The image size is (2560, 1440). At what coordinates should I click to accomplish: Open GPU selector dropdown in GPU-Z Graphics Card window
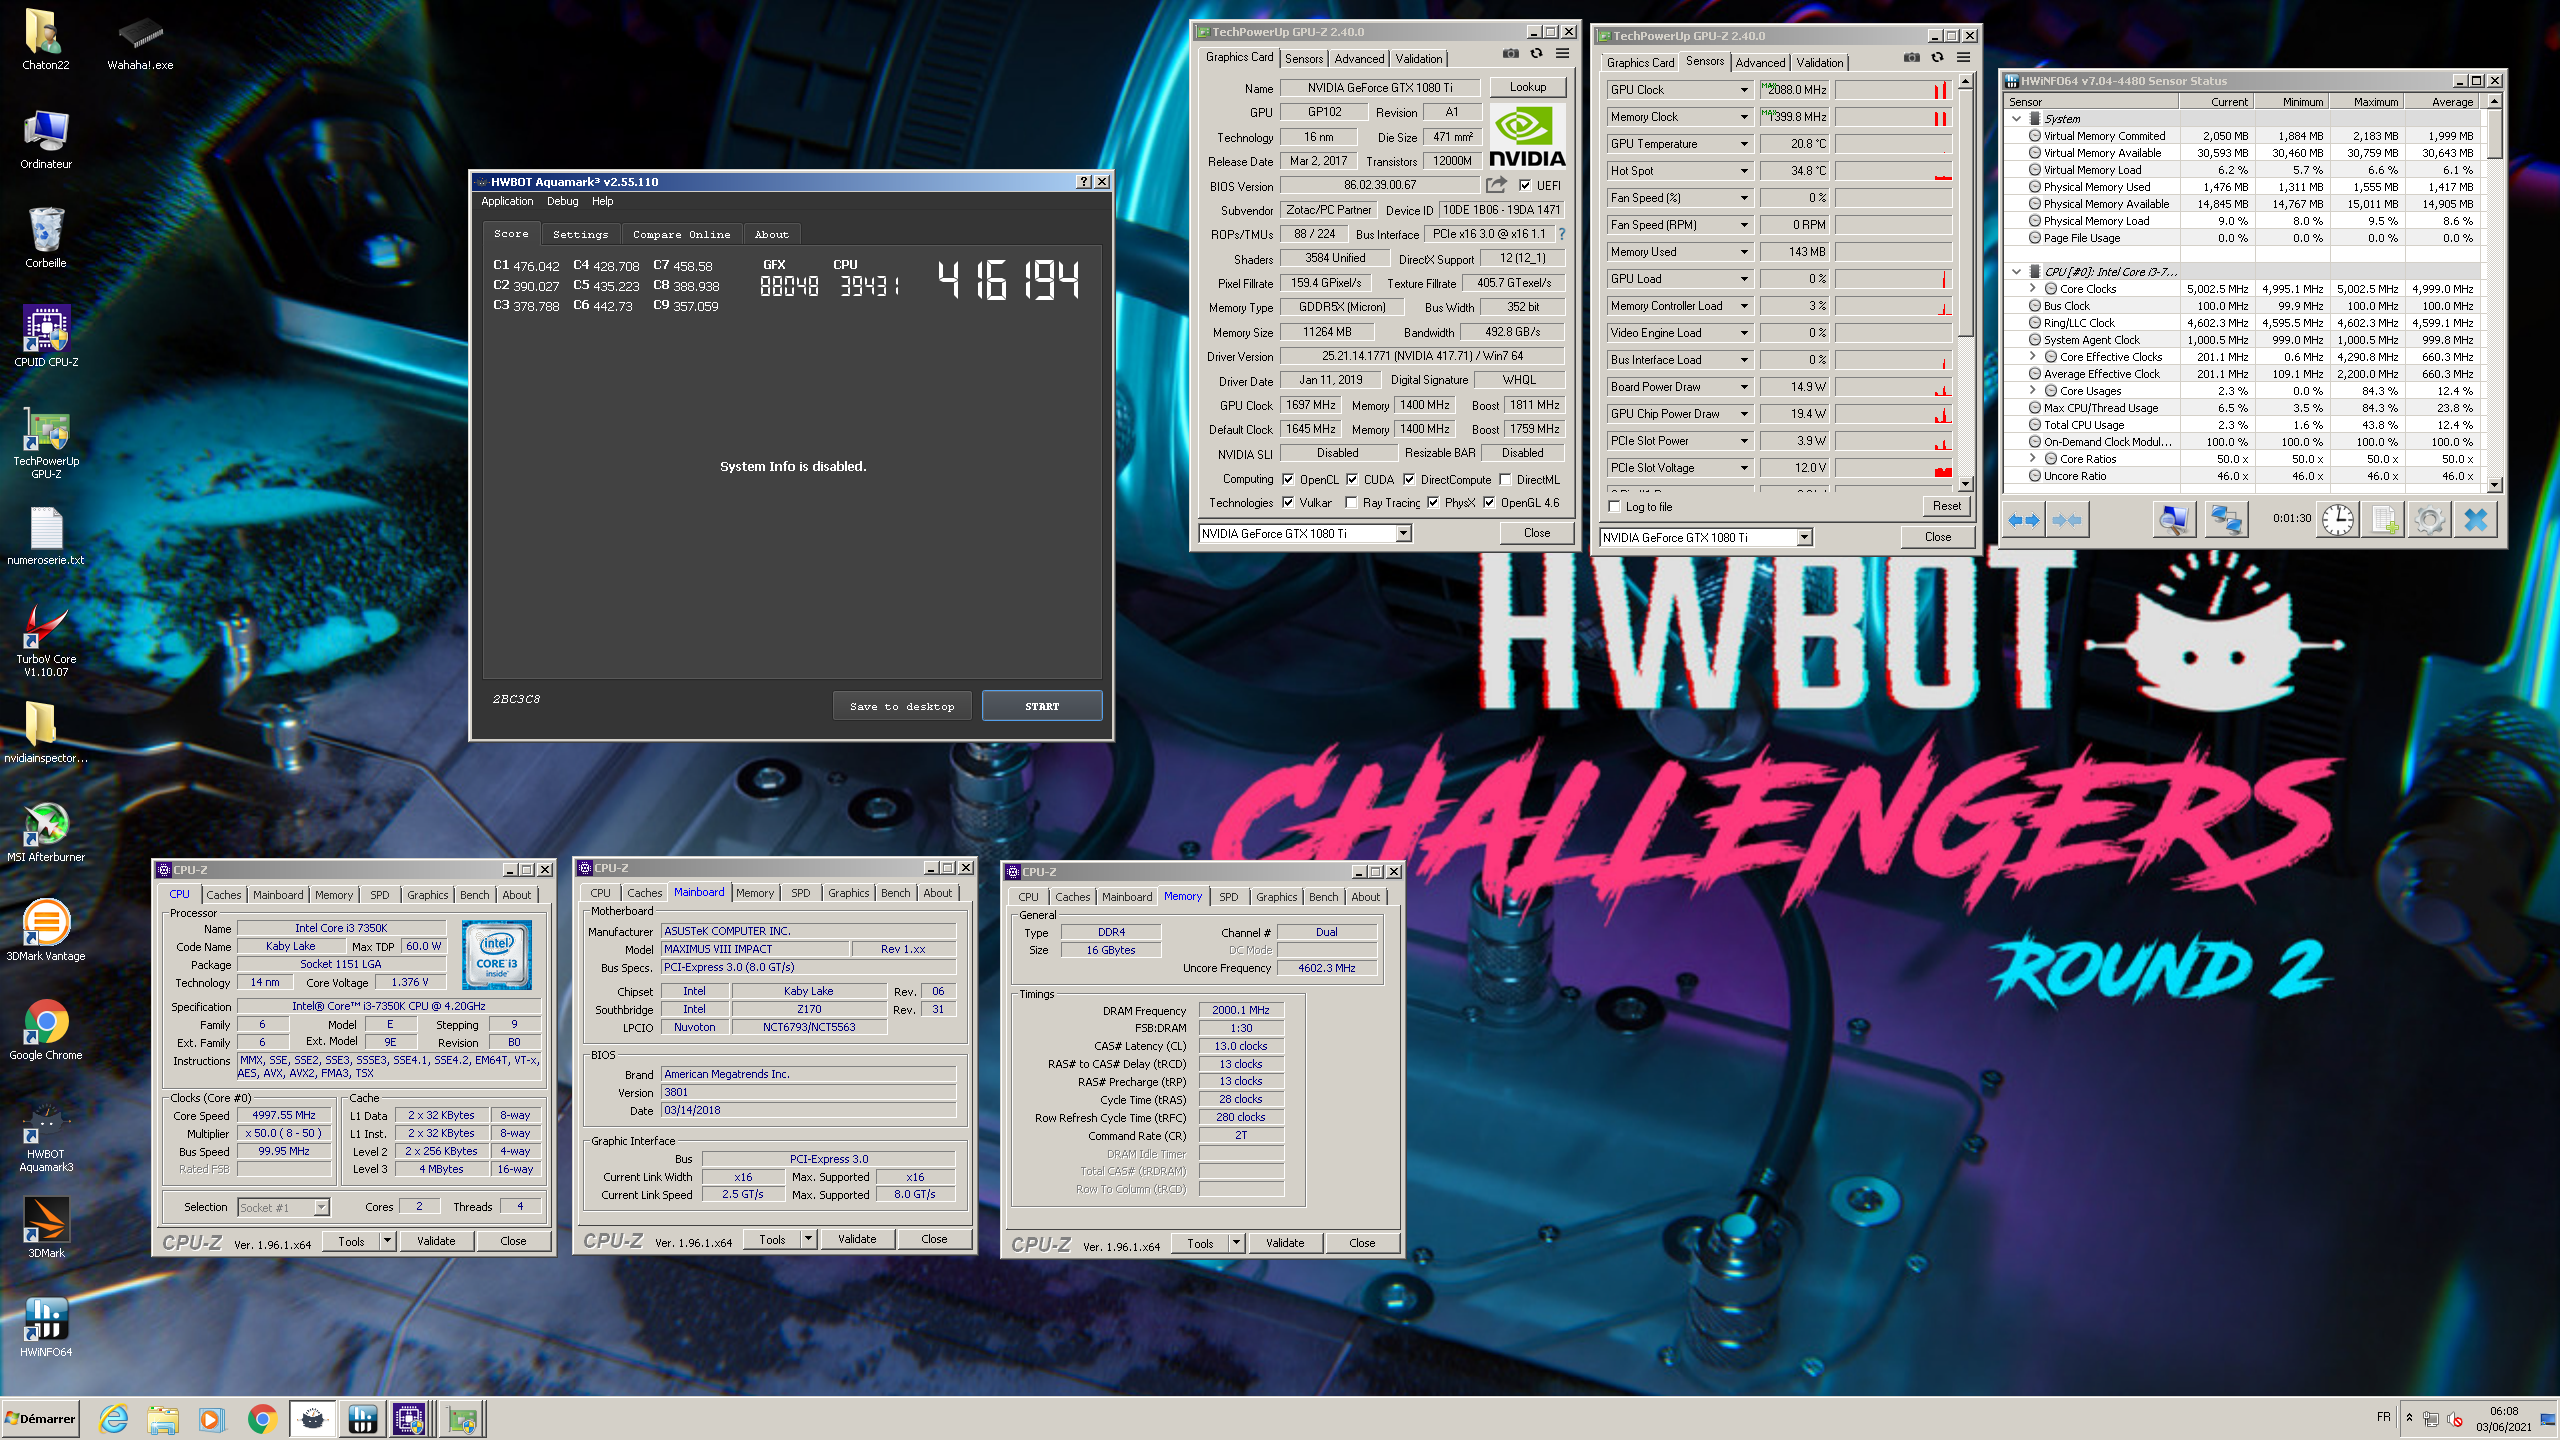(1403, 534)
